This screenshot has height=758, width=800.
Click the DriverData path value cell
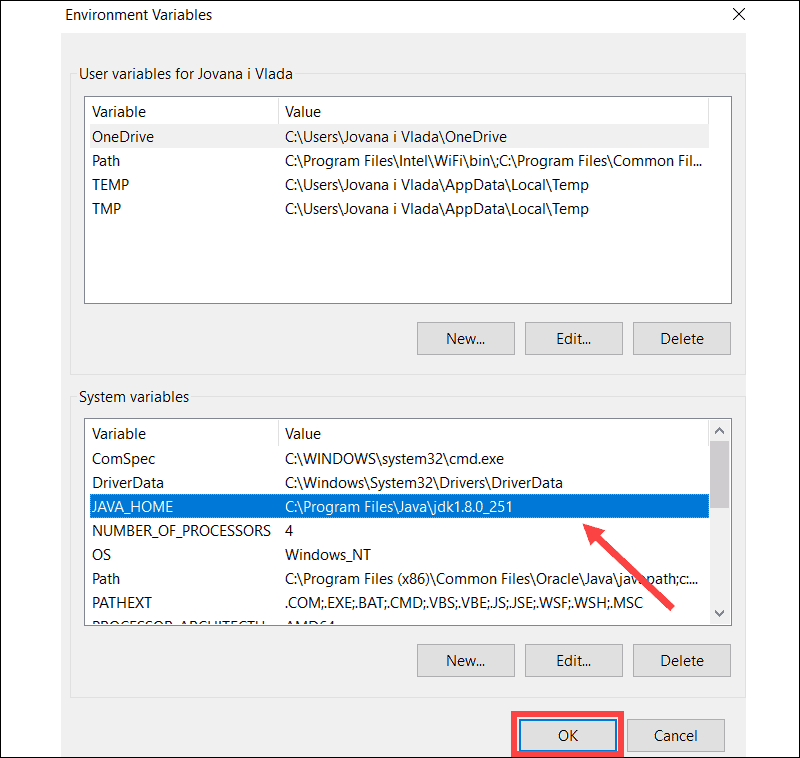[x=423, y=483]
